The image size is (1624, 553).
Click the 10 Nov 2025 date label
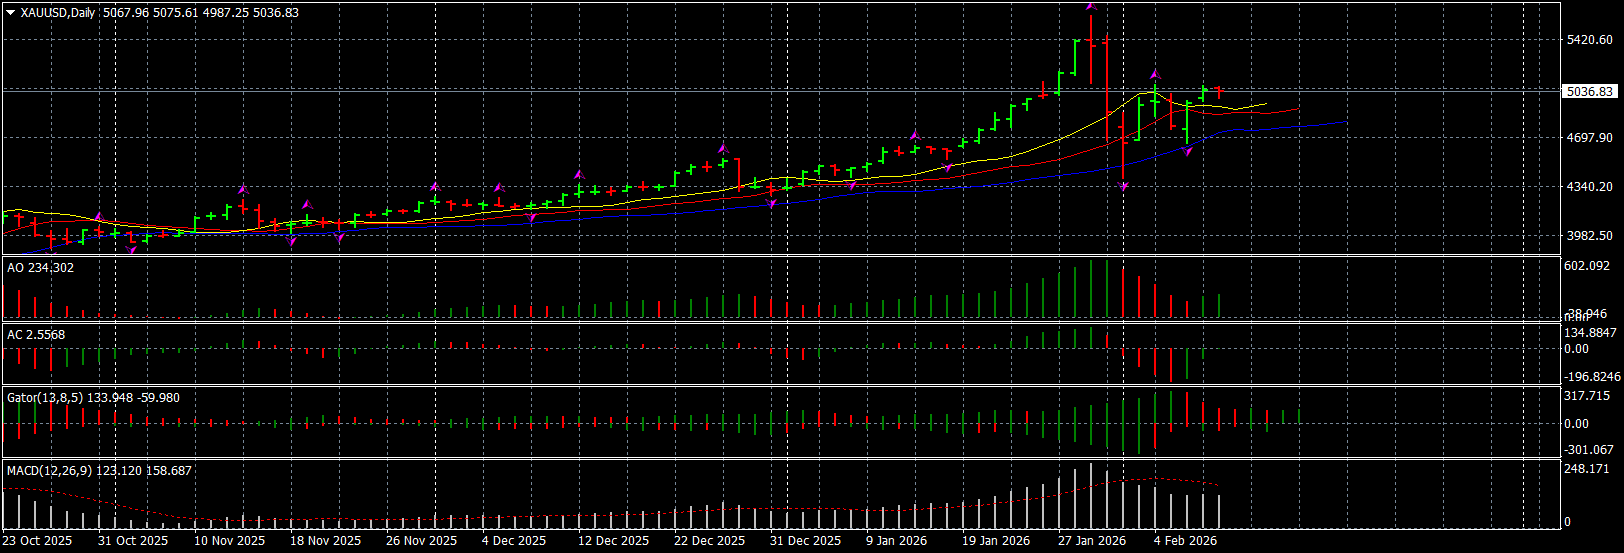[229, 541]
